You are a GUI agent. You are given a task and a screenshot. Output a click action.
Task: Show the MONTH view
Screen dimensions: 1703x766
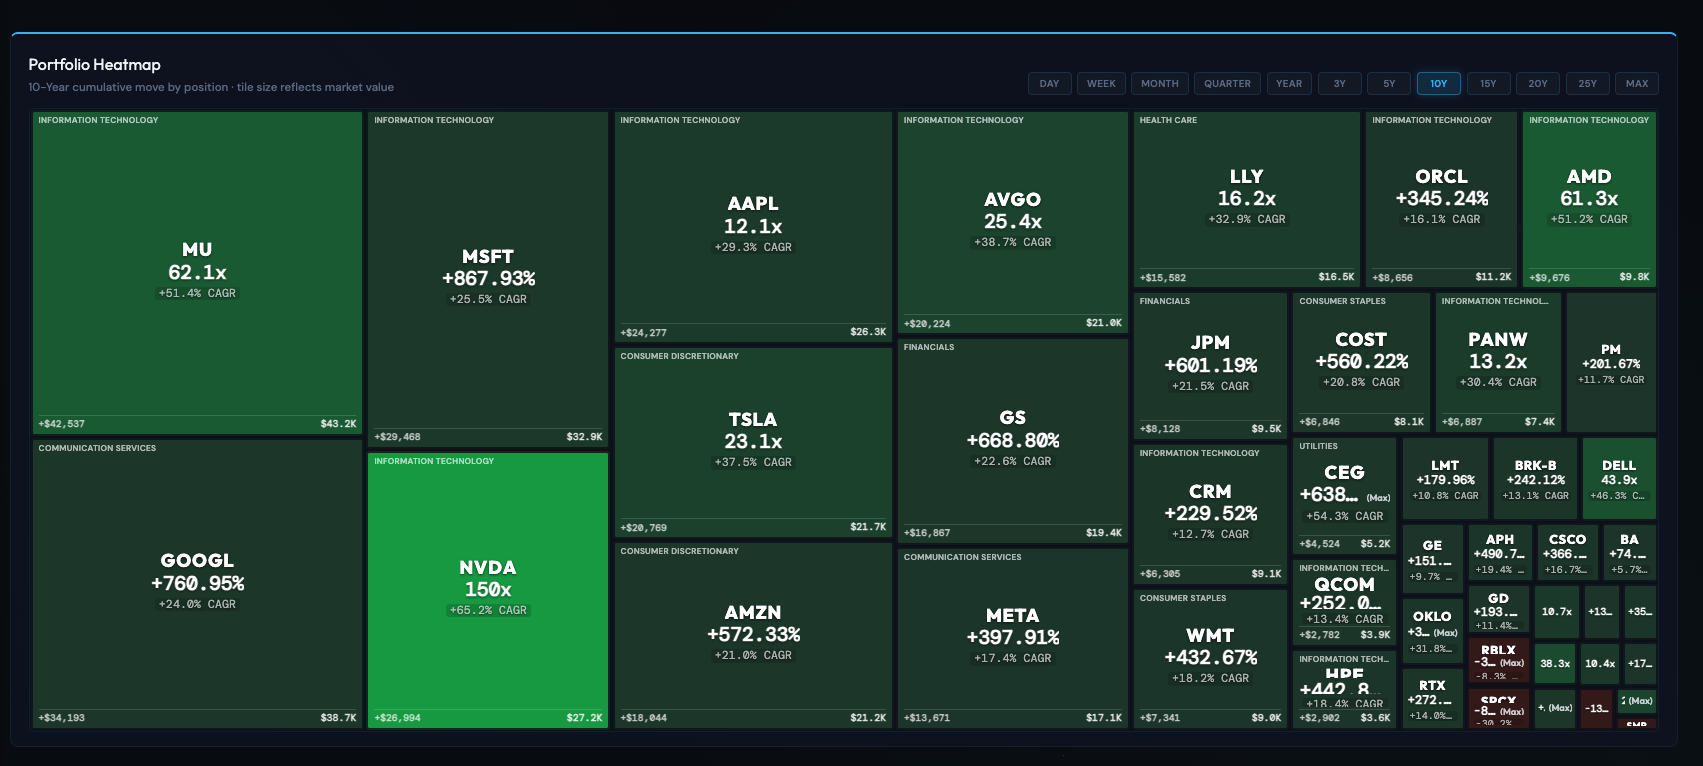coord(1160,84)
